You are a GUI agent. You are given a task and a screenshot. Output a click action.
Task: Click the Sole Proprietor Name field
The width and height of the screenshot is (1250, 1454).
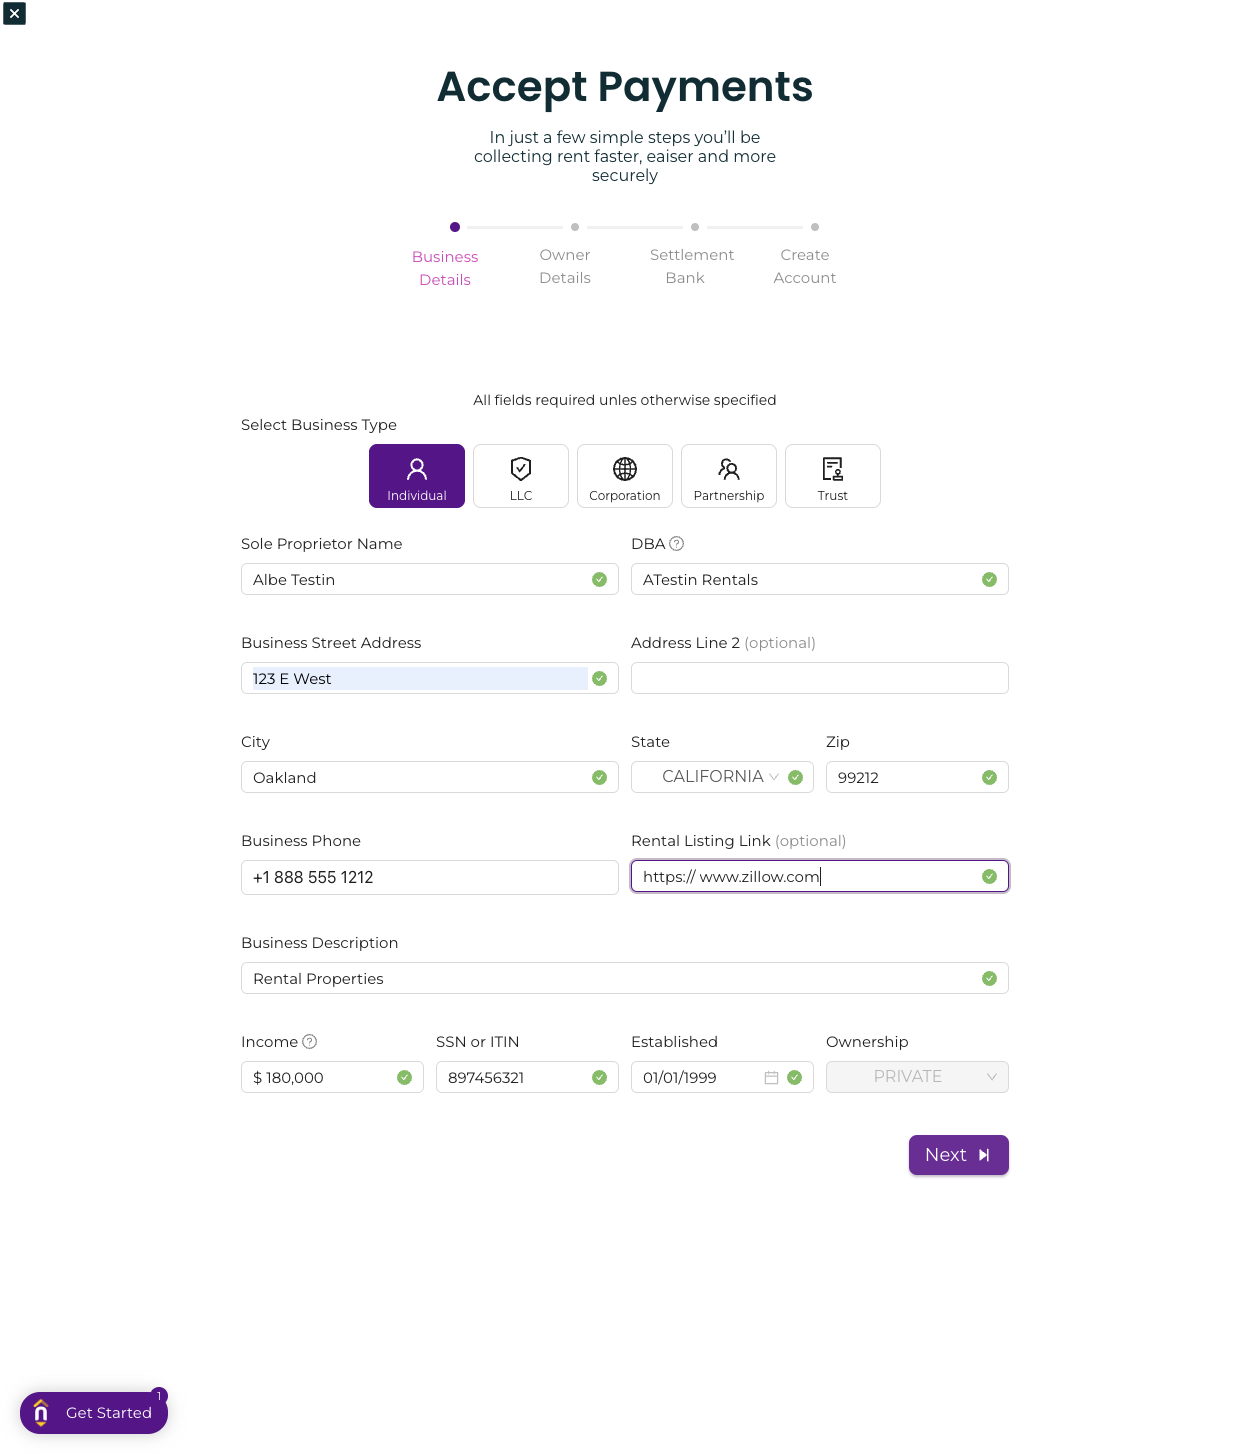(430, 579)
